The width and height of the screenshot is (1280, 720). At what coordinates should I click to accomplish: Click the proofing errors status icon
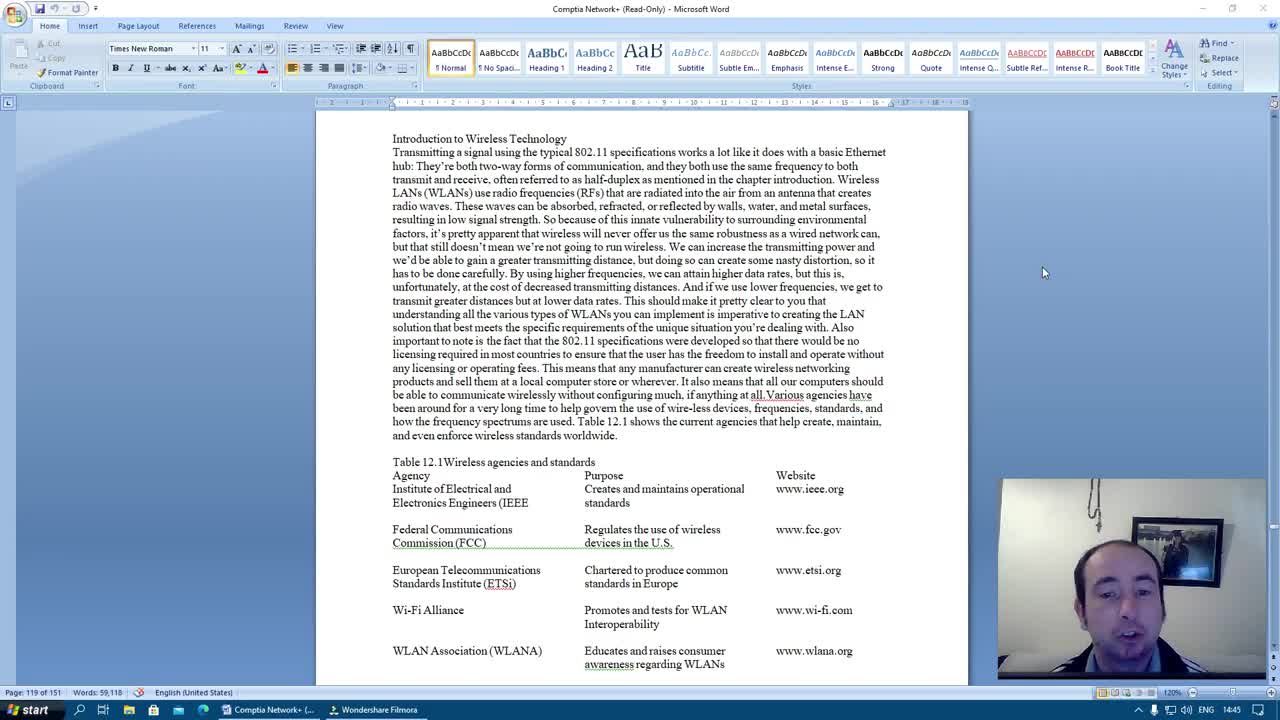(139, 692)
